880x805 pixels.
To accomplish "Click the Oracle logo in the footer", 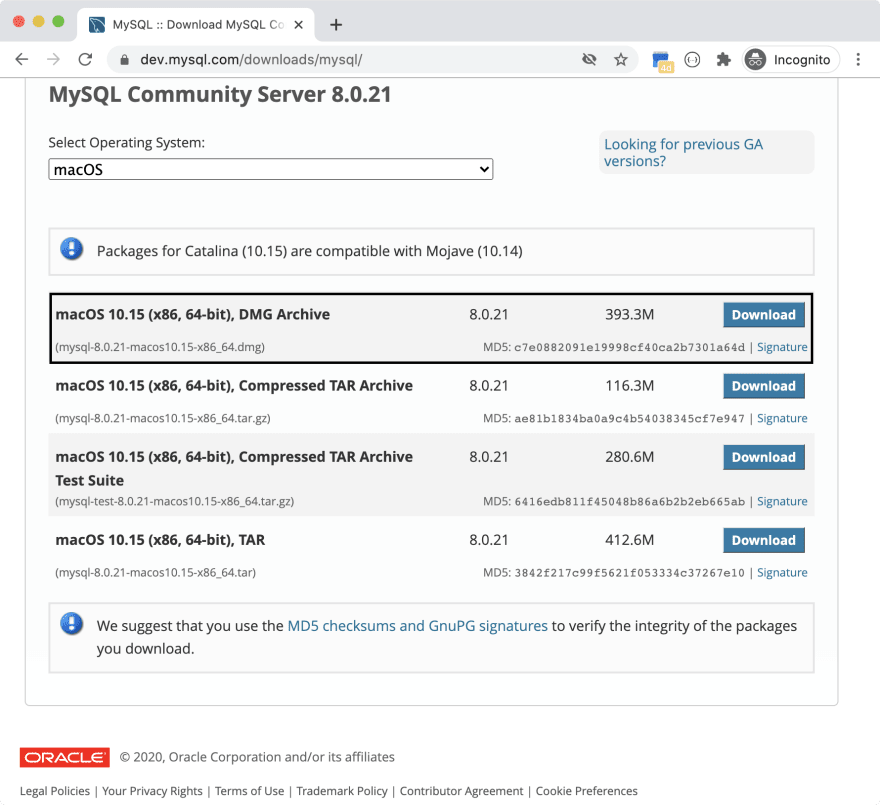I will (65, 757).
